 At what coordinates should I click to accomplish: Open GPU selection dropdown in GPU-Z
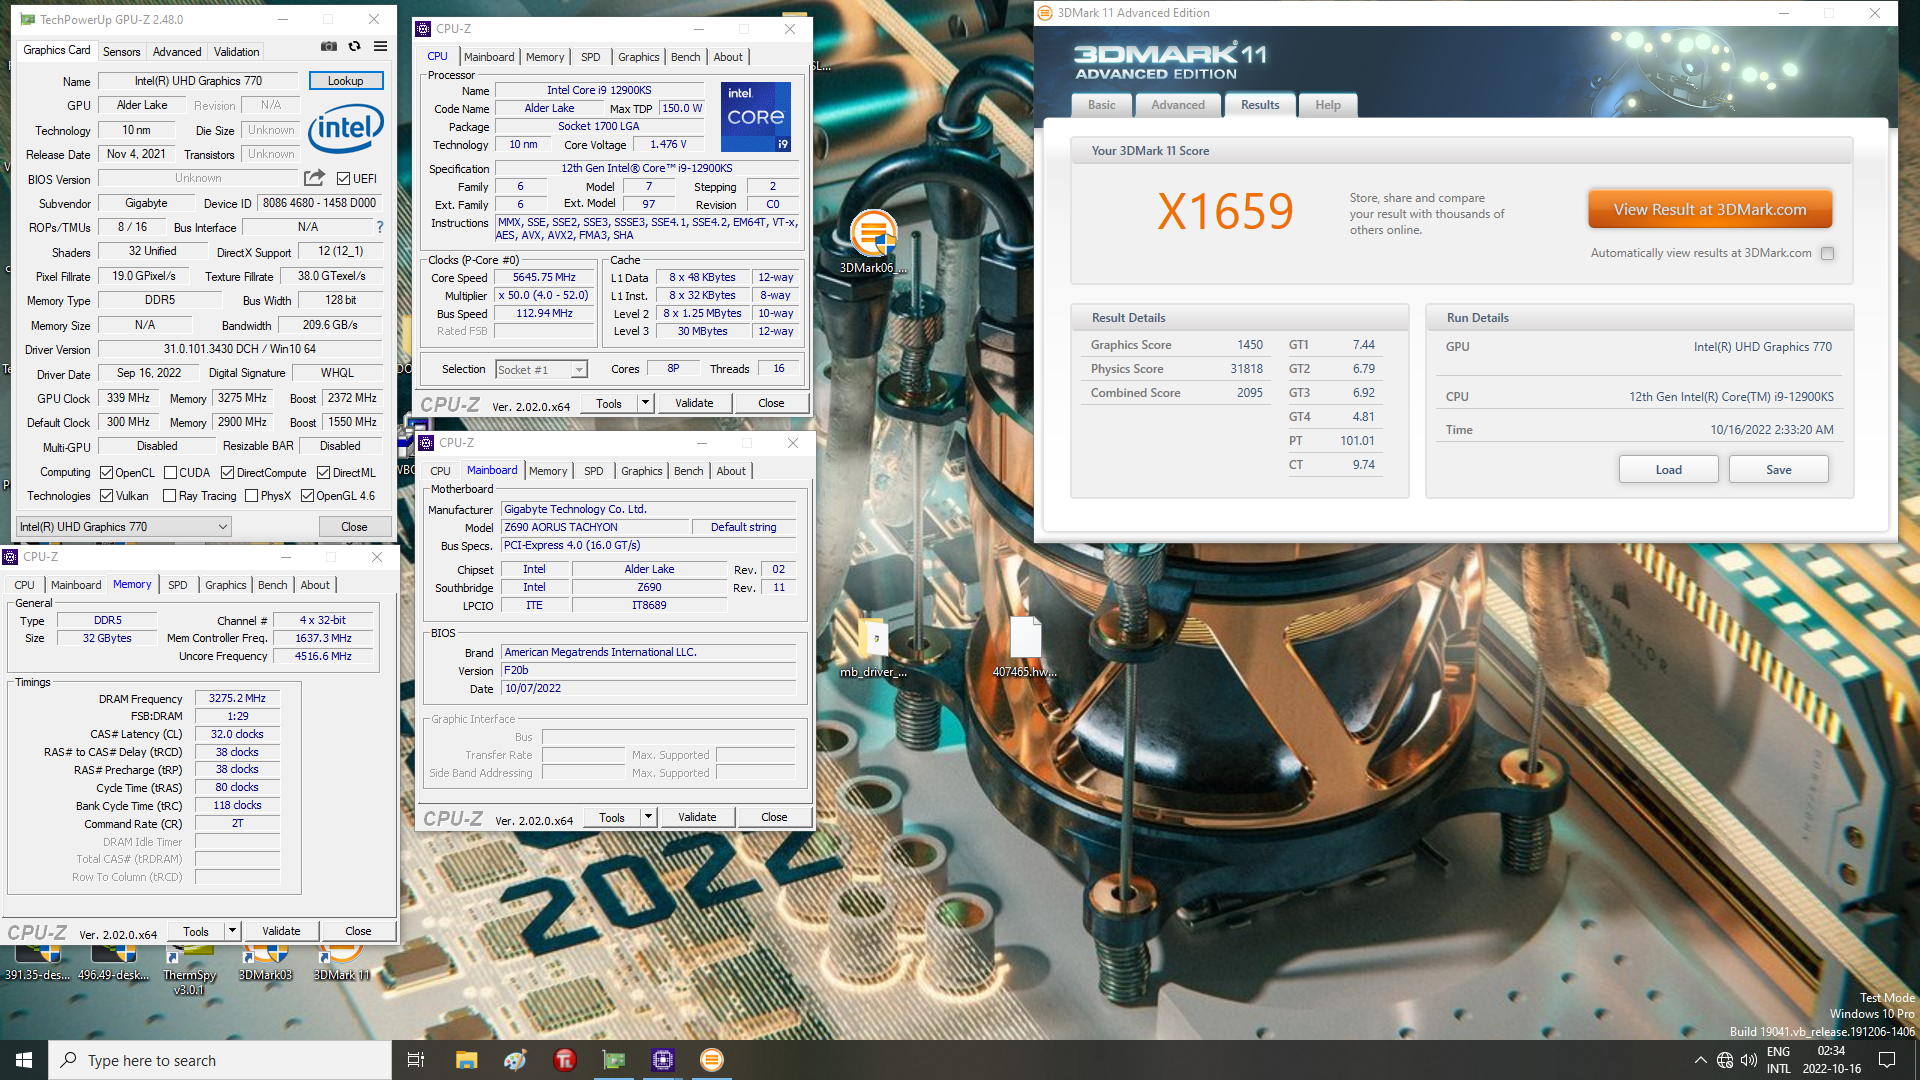pos(125,526)
